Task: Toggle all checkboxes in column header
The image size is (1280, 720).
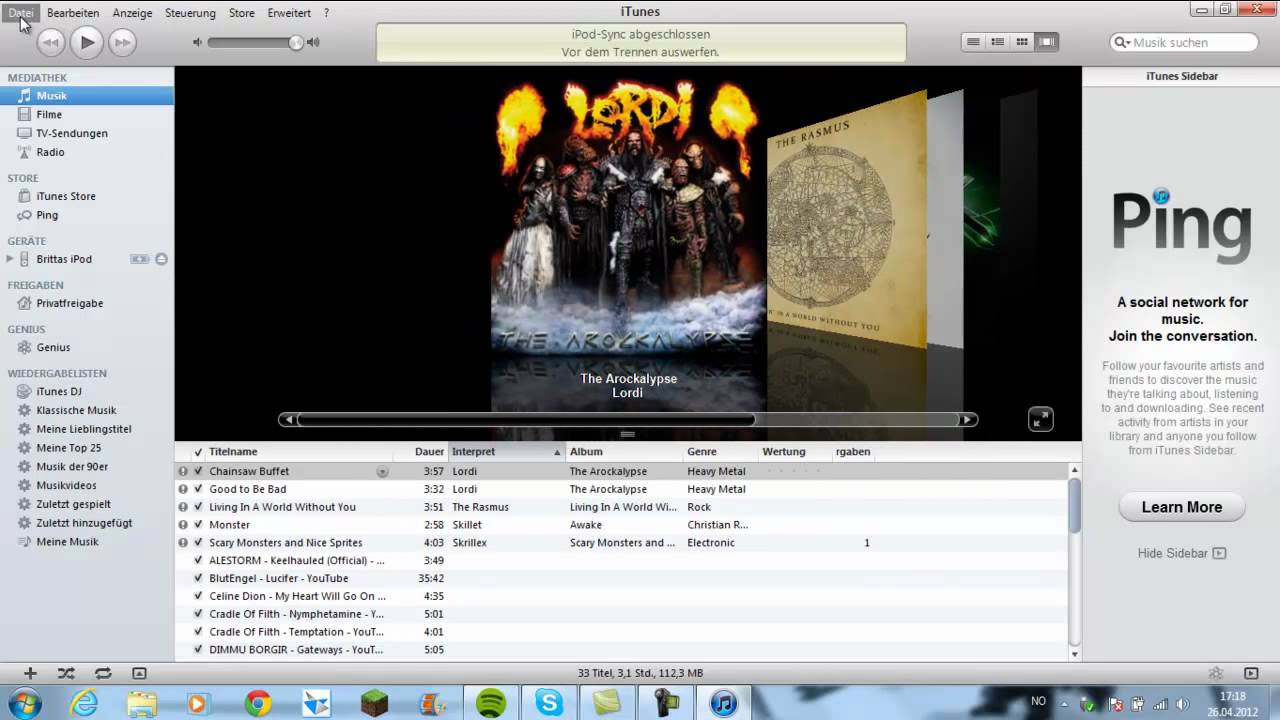Action: [x=198, y=452]
